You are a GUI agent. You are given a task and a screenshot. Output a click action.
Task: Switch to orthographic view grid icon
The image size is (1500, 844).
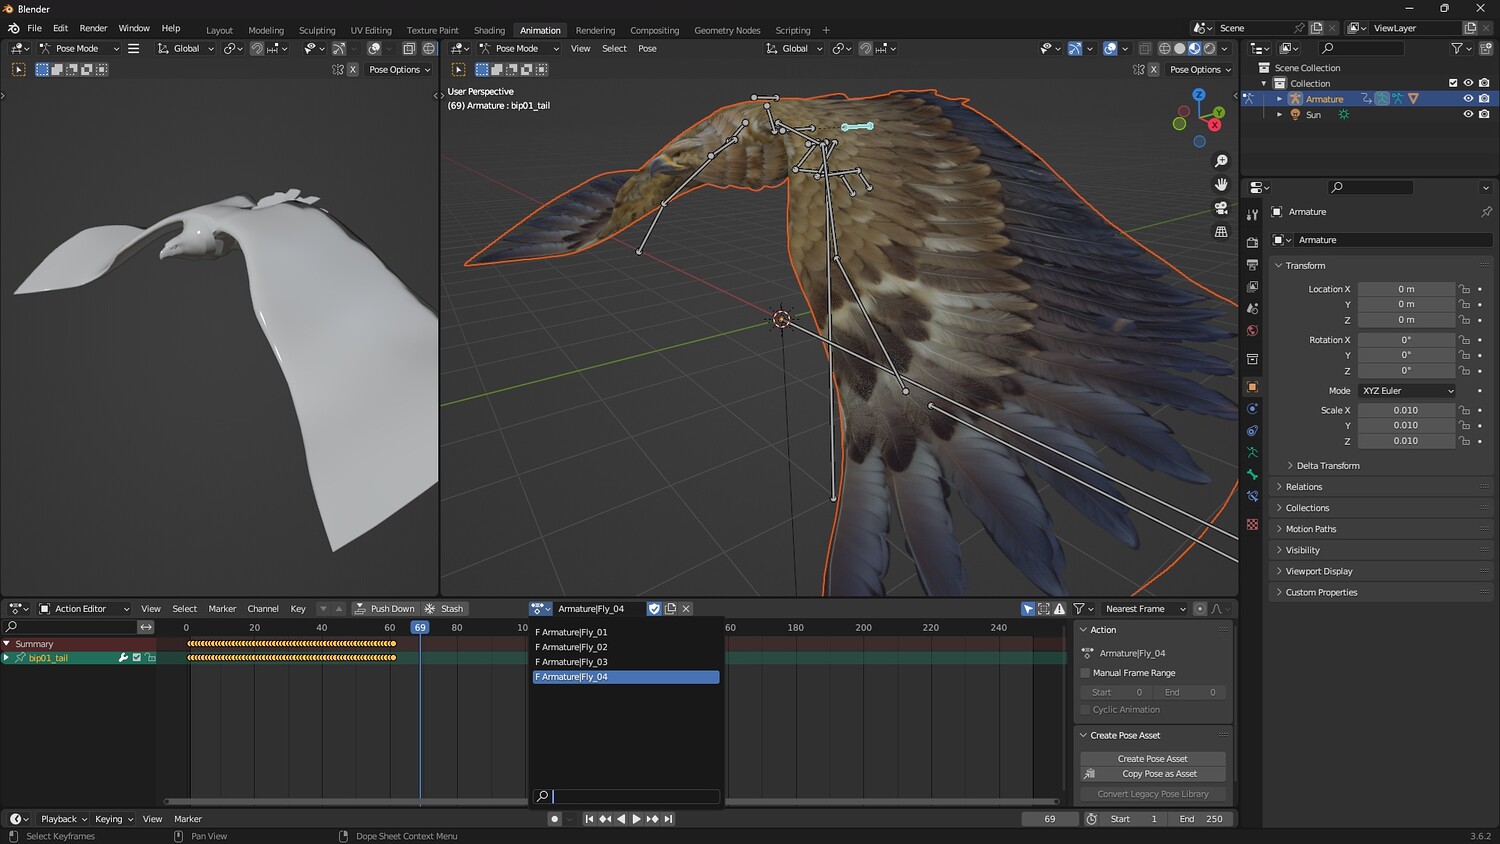click(1221, 232)
